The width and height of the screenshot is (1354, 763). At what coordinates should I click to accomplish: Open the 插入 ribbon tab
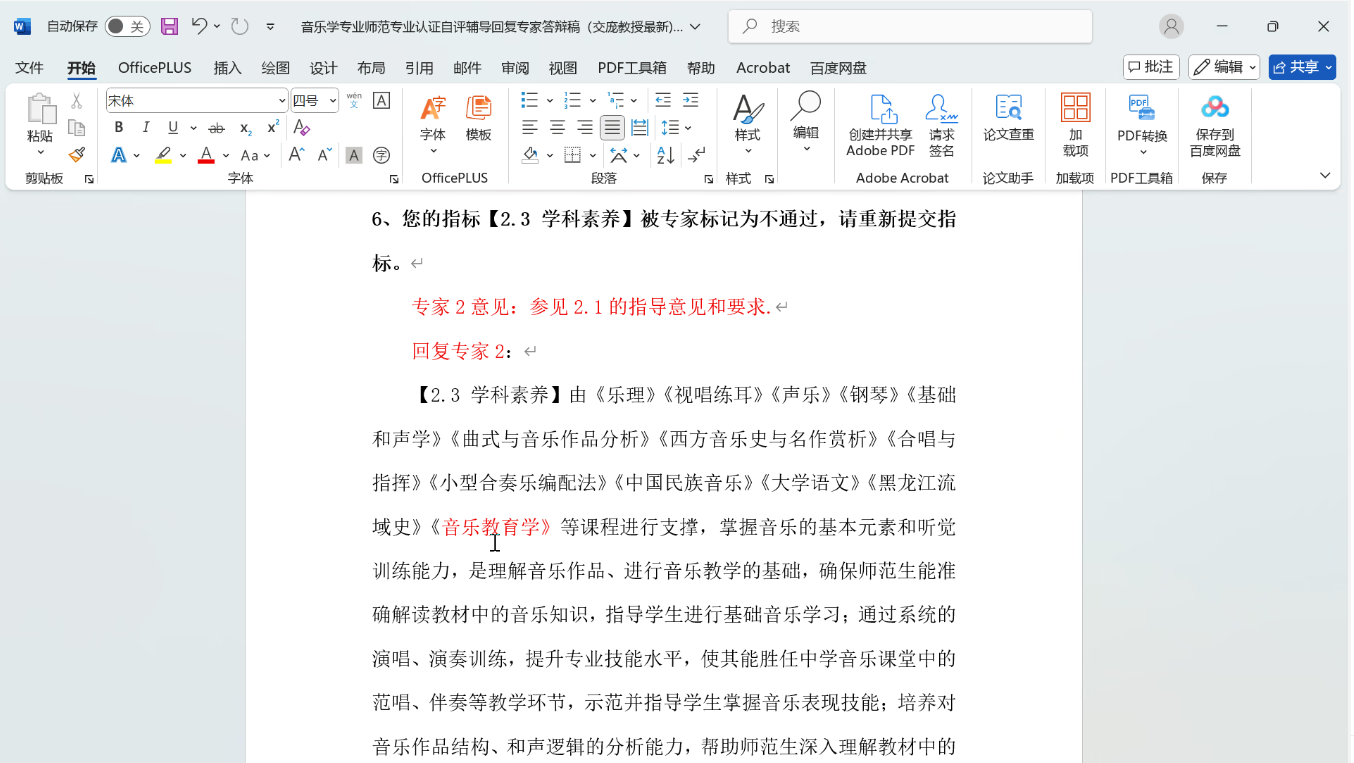point(228,68)
